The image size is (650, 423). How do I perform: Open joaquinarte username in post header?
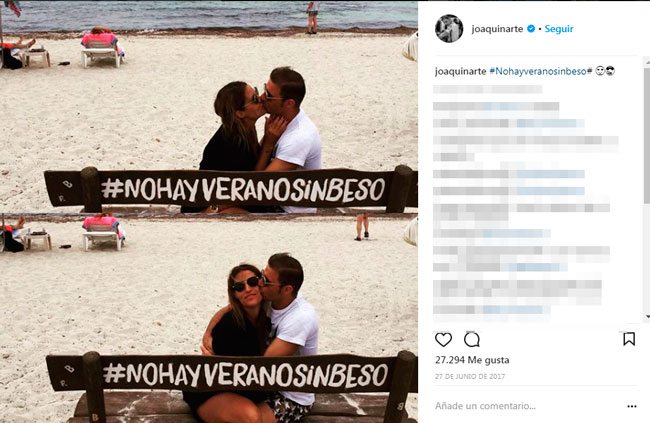point(497,29)
